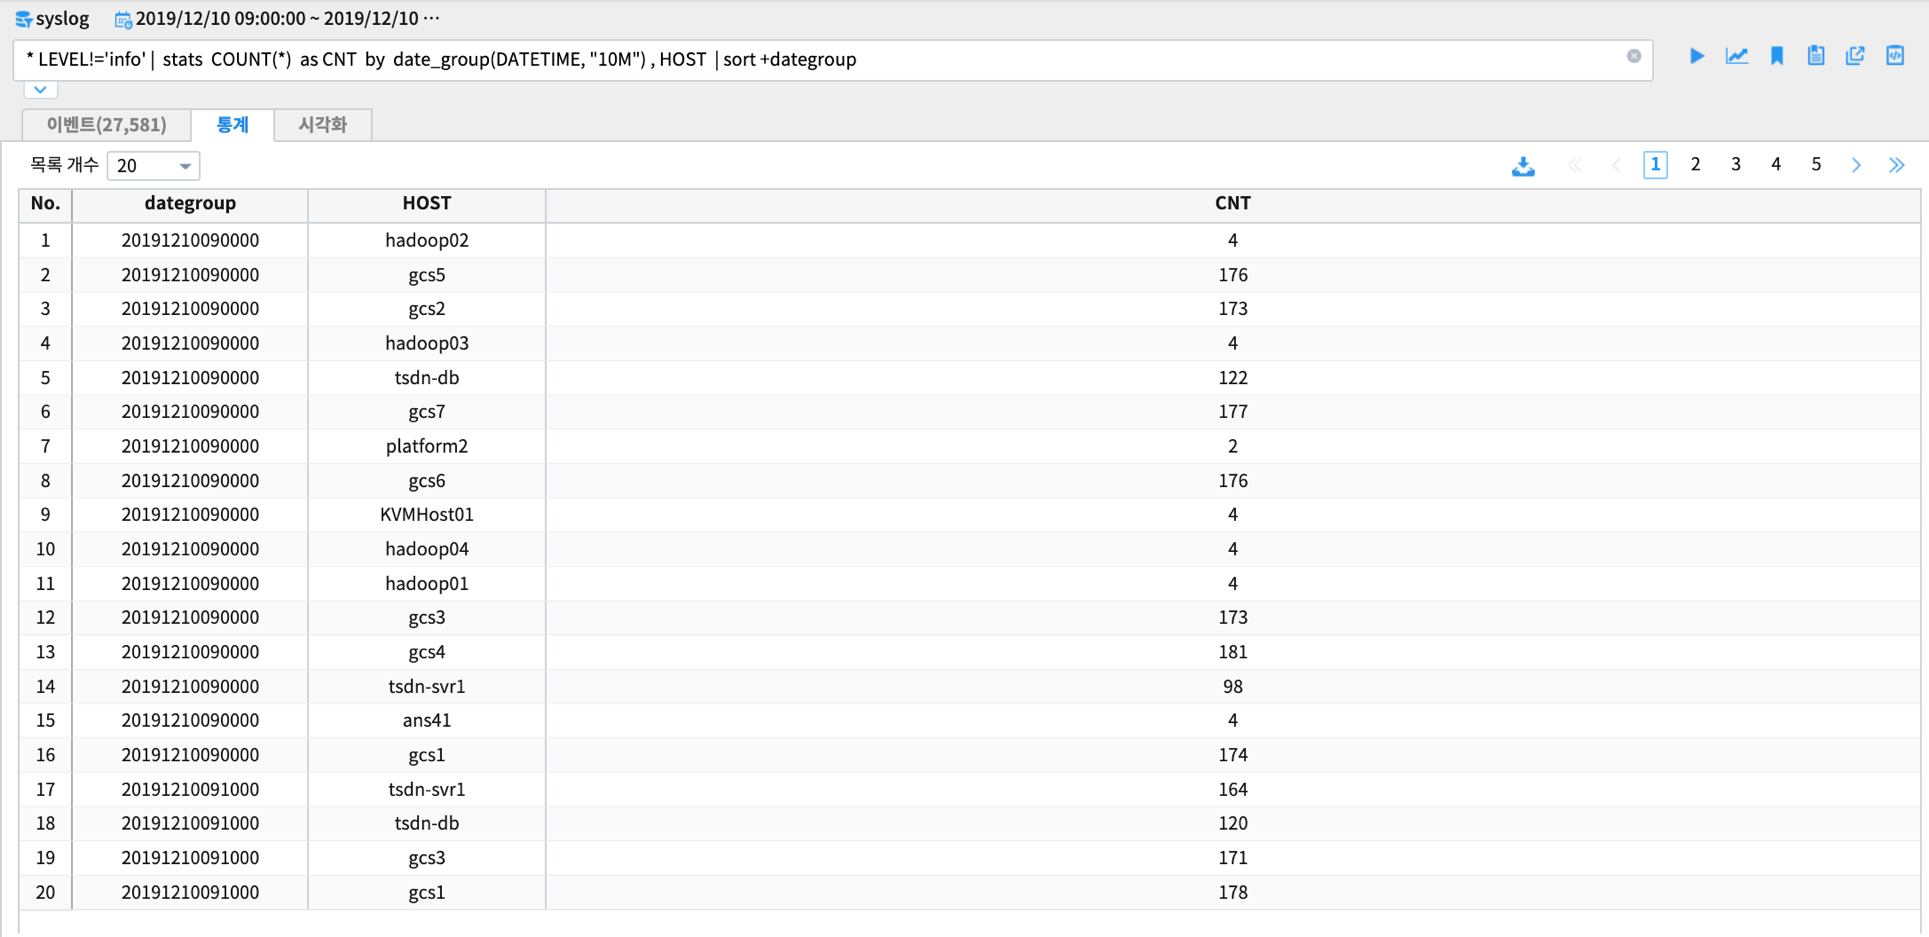The width and height of the screenshot is (1929, 937).
Task: Click CNT value 2 for platform2
Action: (1232, 446)
